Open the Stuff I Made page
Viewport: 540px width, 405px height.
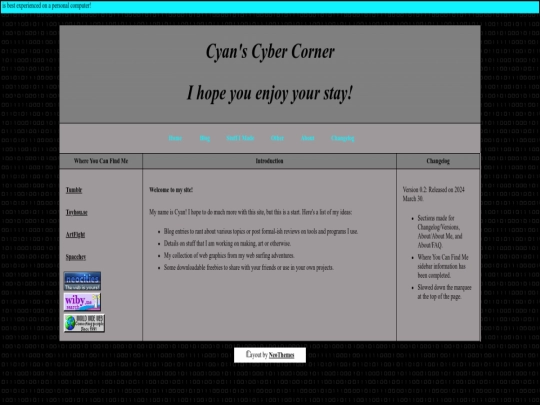click(x=240, y=138)
